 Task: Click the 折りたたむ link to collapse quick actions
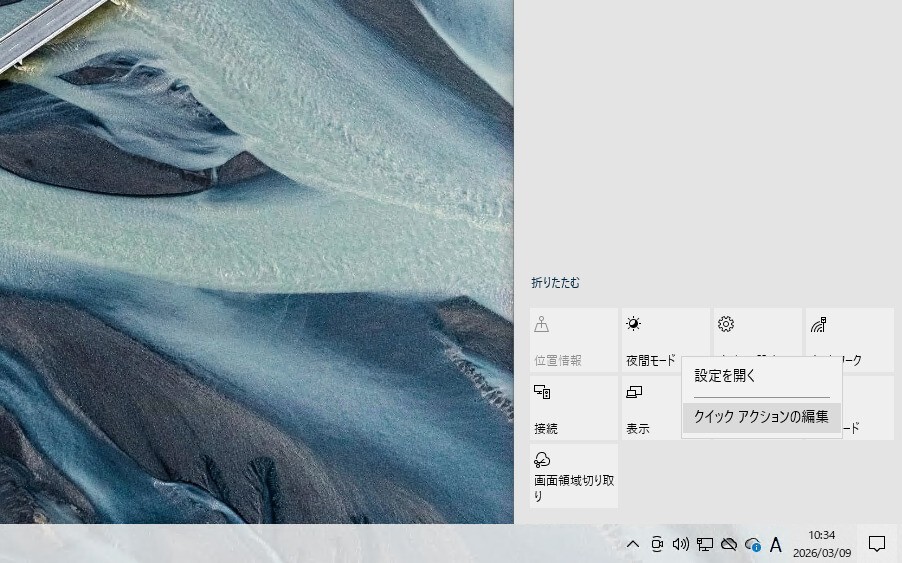(555, 282)
